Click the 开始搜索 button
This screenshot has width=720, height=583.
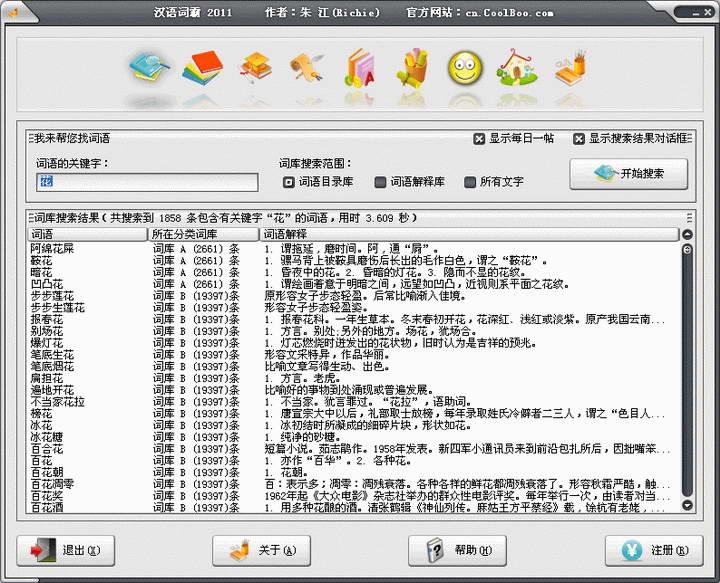(x=629, y=174)
